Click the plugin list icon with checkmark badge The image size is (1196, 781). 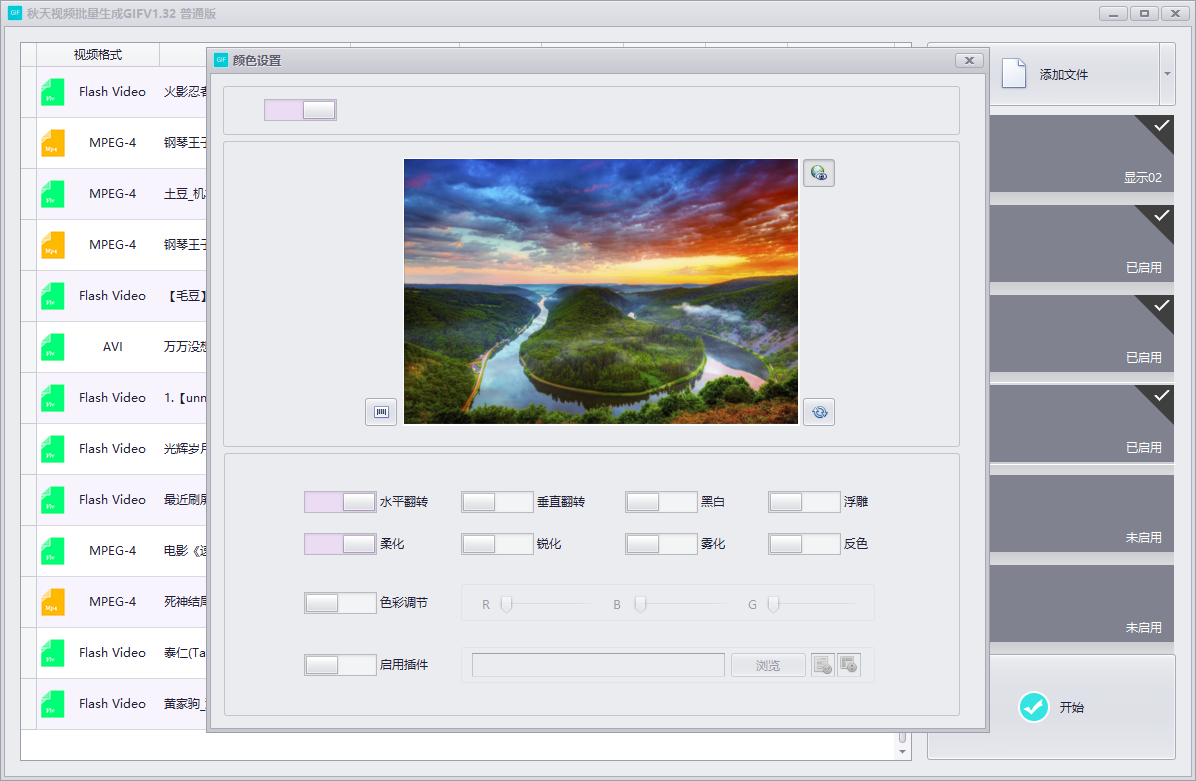822,665
